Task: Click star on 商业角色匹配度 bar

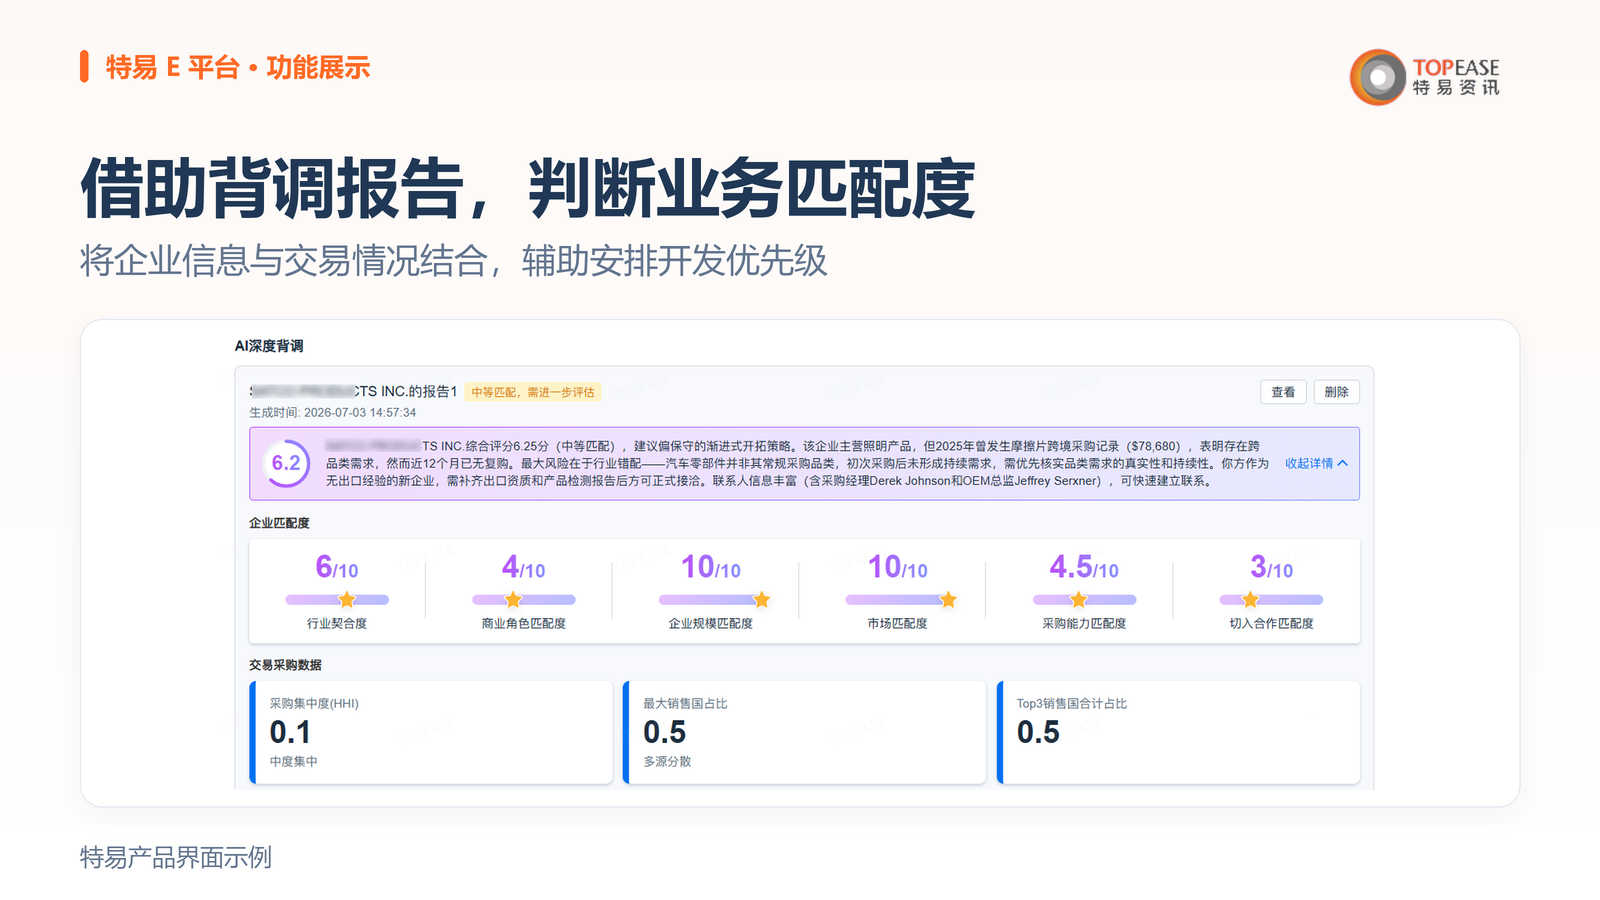Action: 513,600
